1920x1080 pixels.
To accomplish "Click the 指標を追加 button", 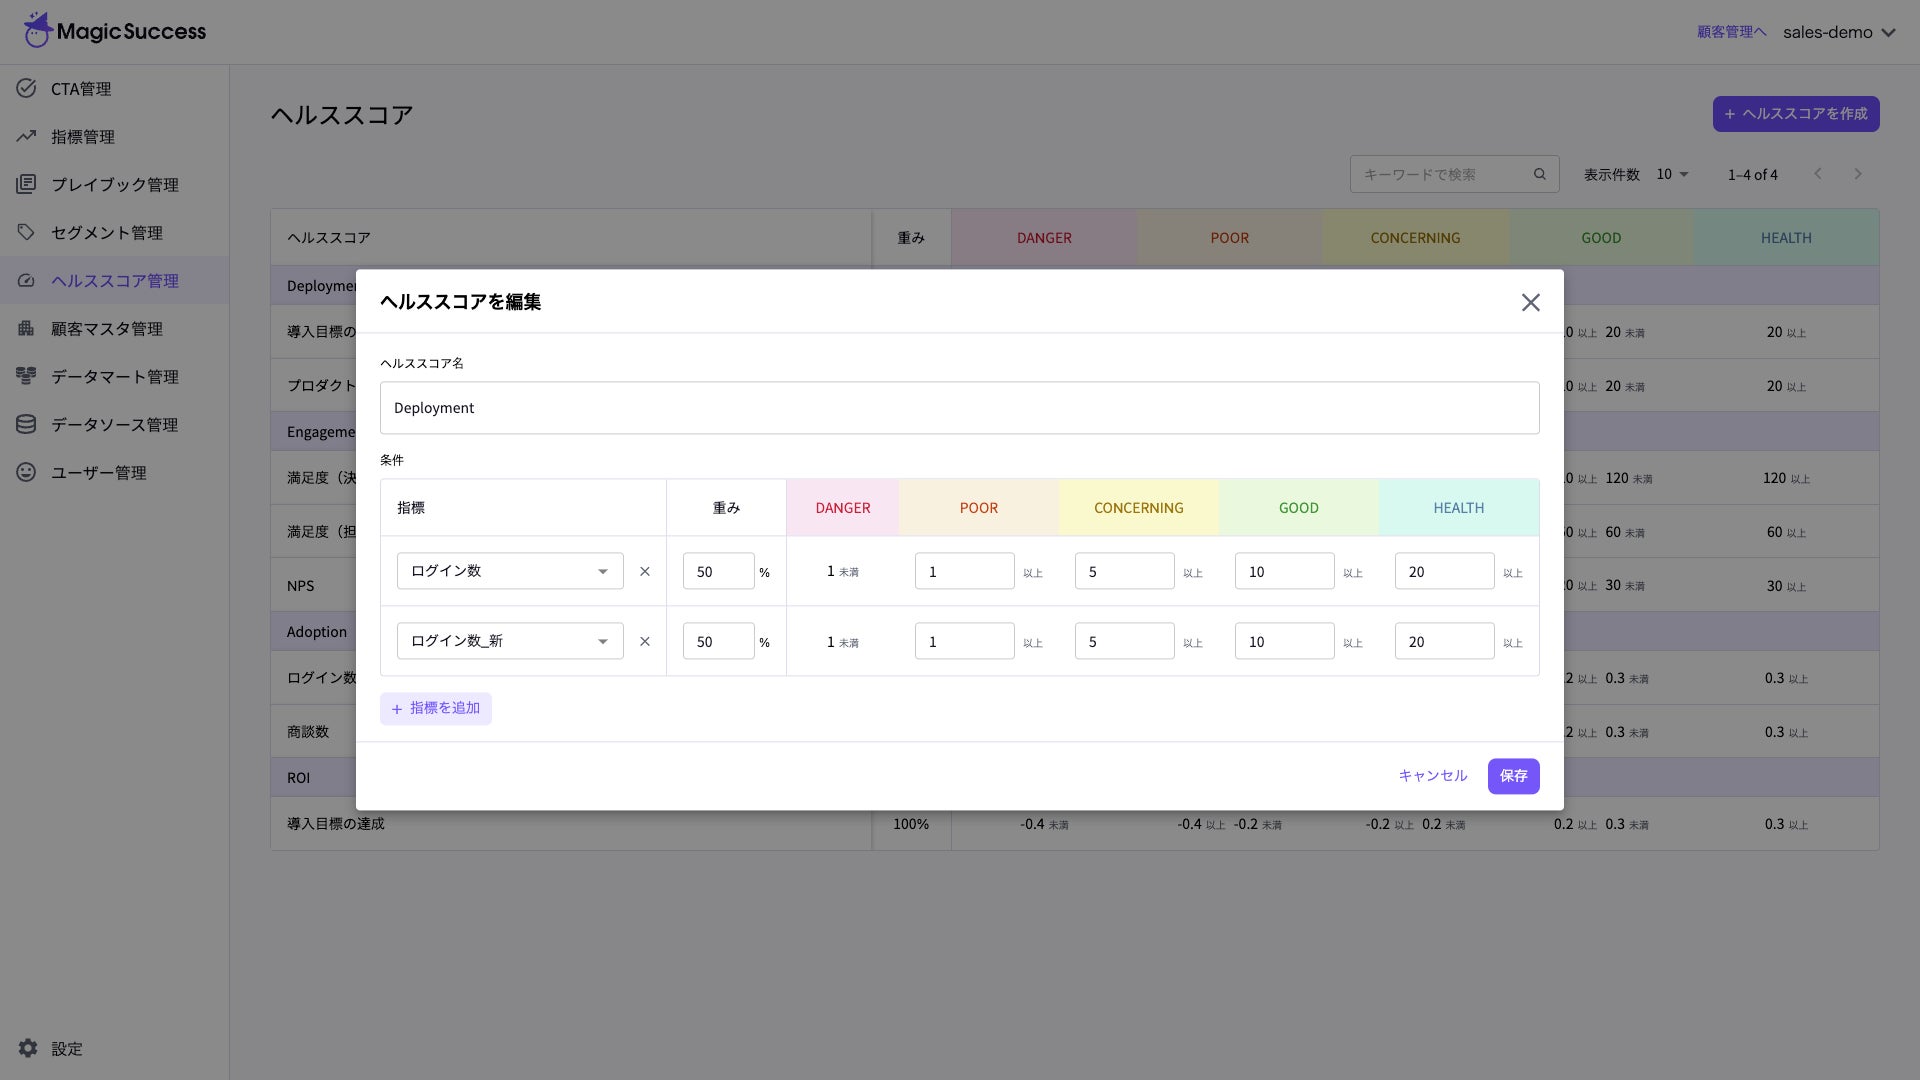I will click(x=436, y=708).
